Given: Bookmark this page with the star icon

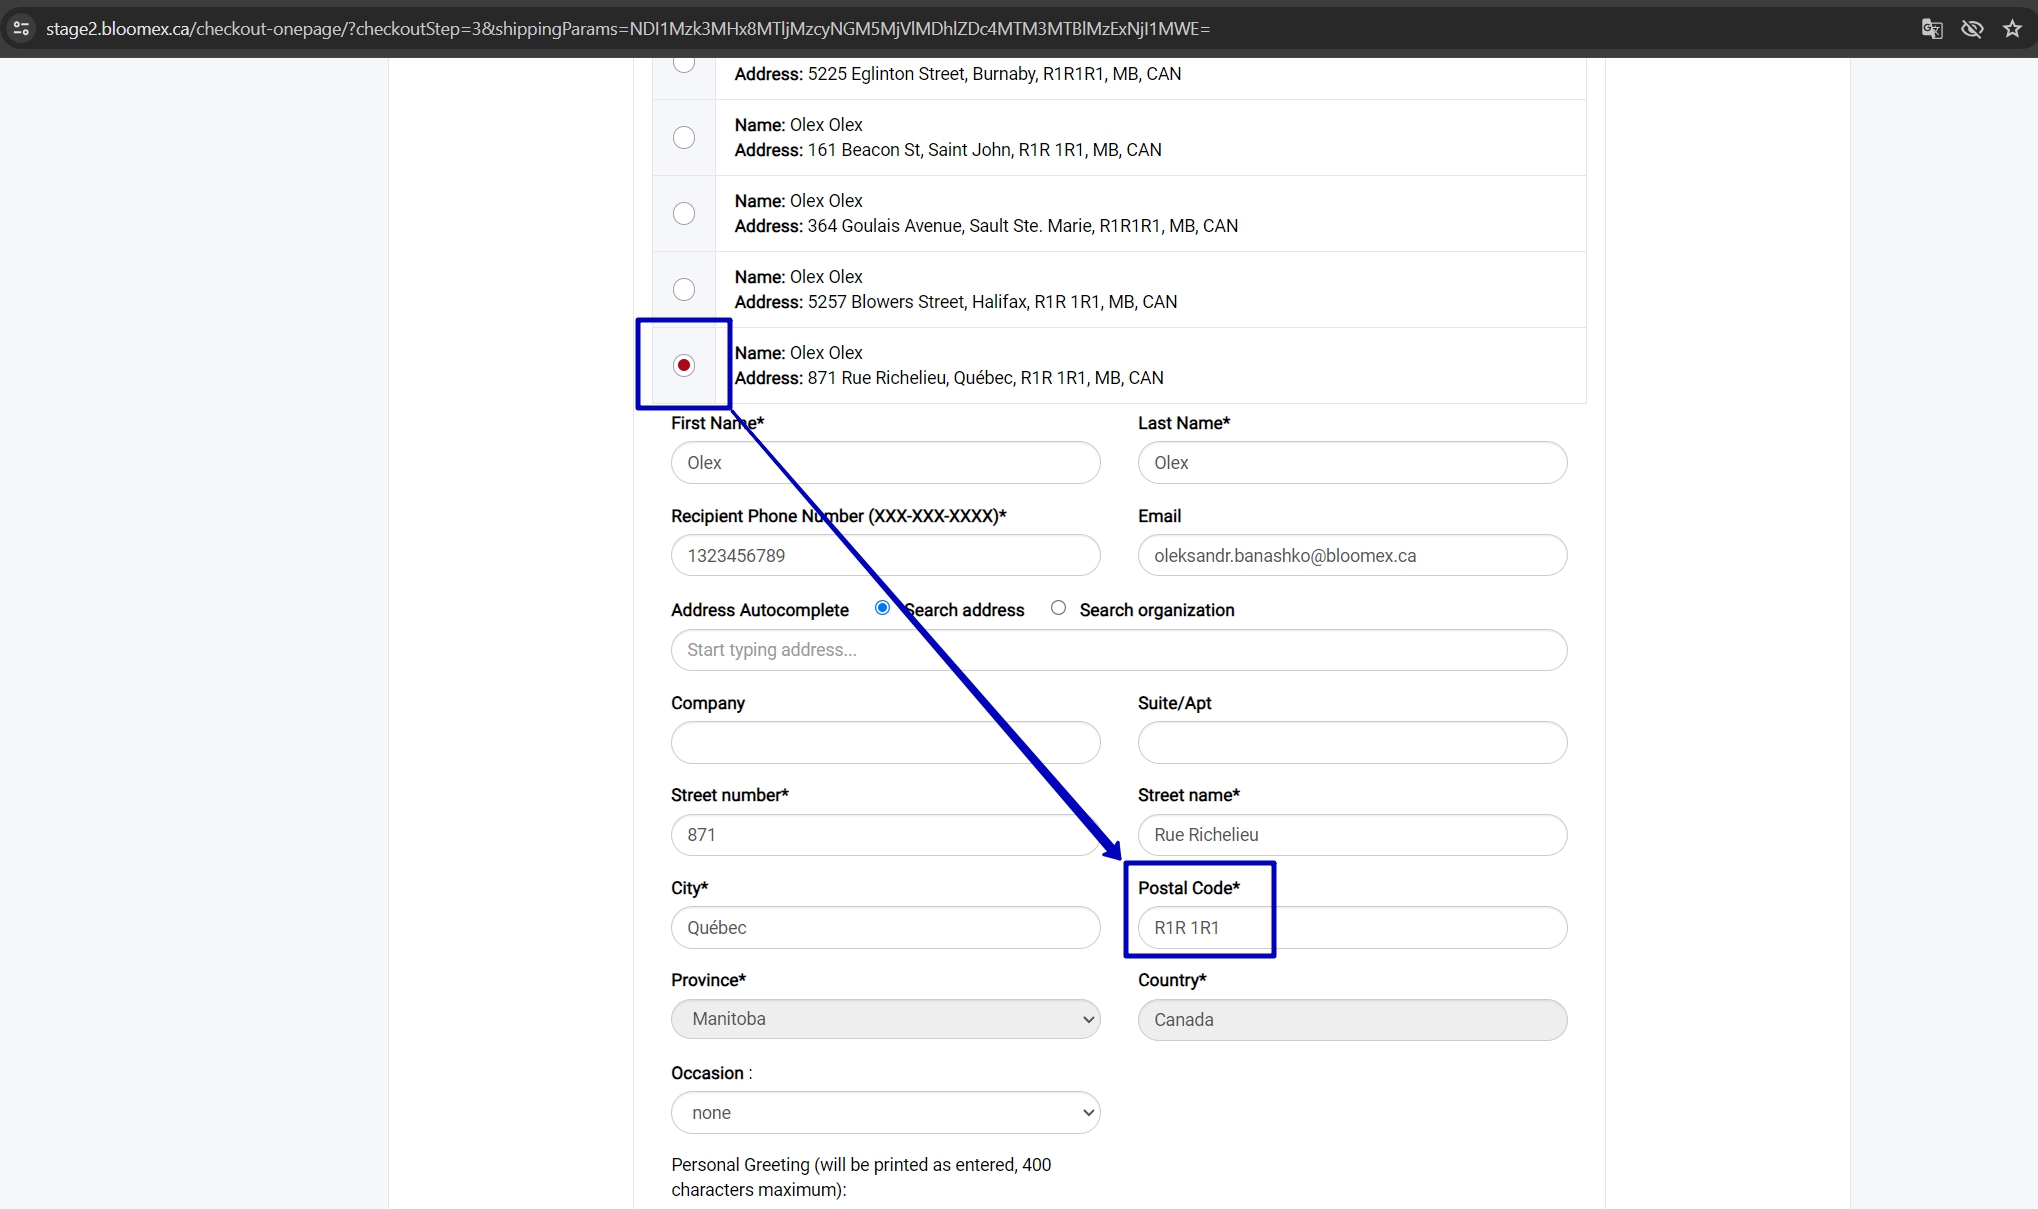Looking at the screenshot, I should [2012, 28].
